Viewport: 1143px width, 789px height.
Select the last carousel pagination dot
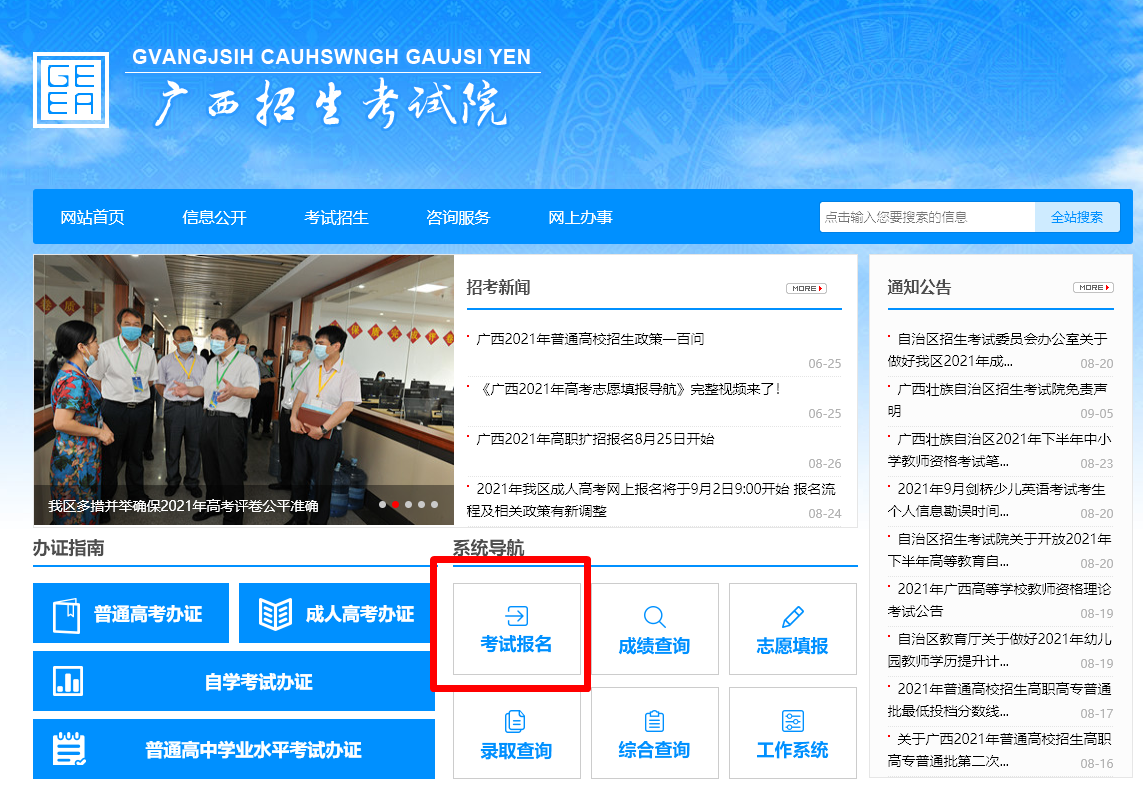pos(436,506)
